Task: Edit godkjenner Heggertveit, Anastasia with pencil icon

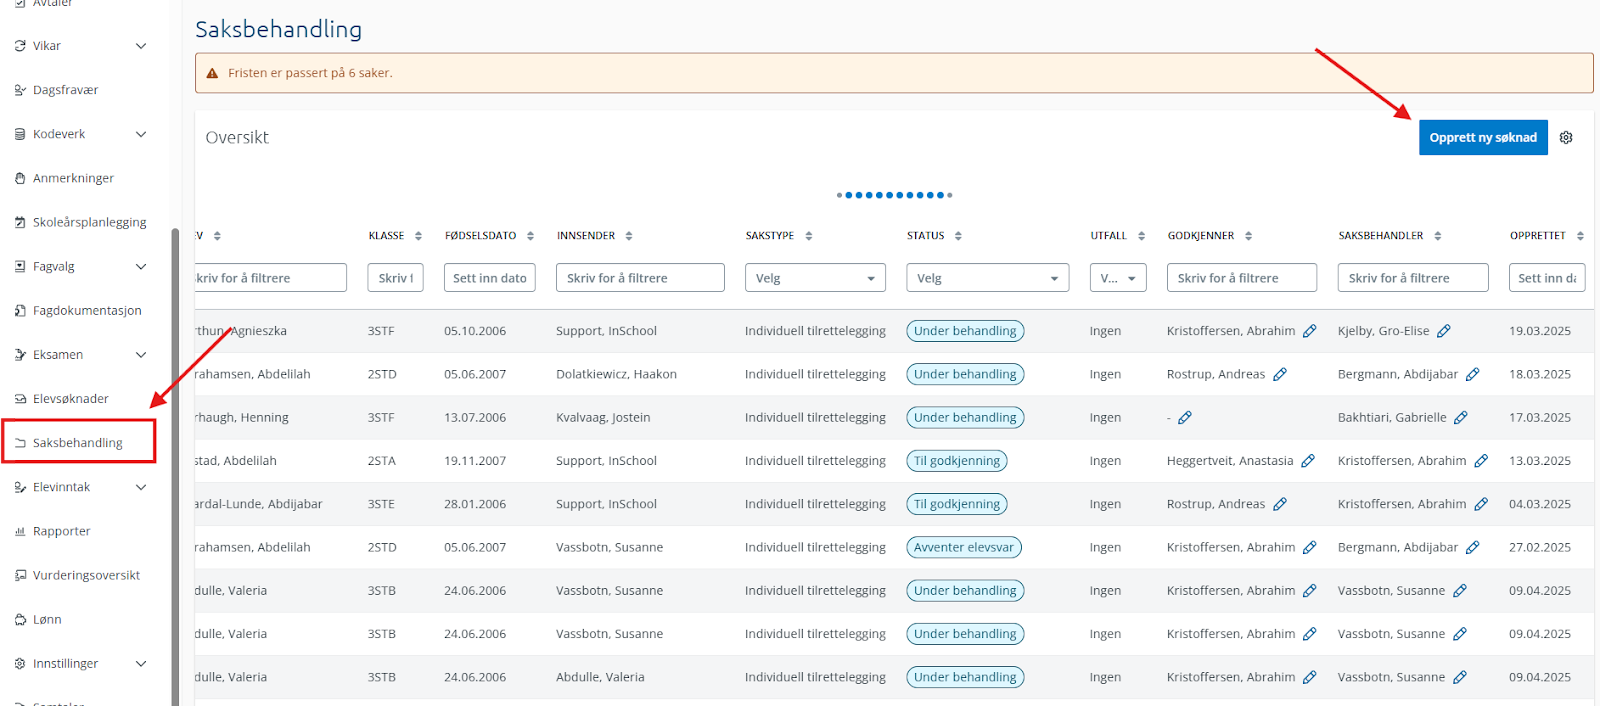Action: [x=1308, y=461]
